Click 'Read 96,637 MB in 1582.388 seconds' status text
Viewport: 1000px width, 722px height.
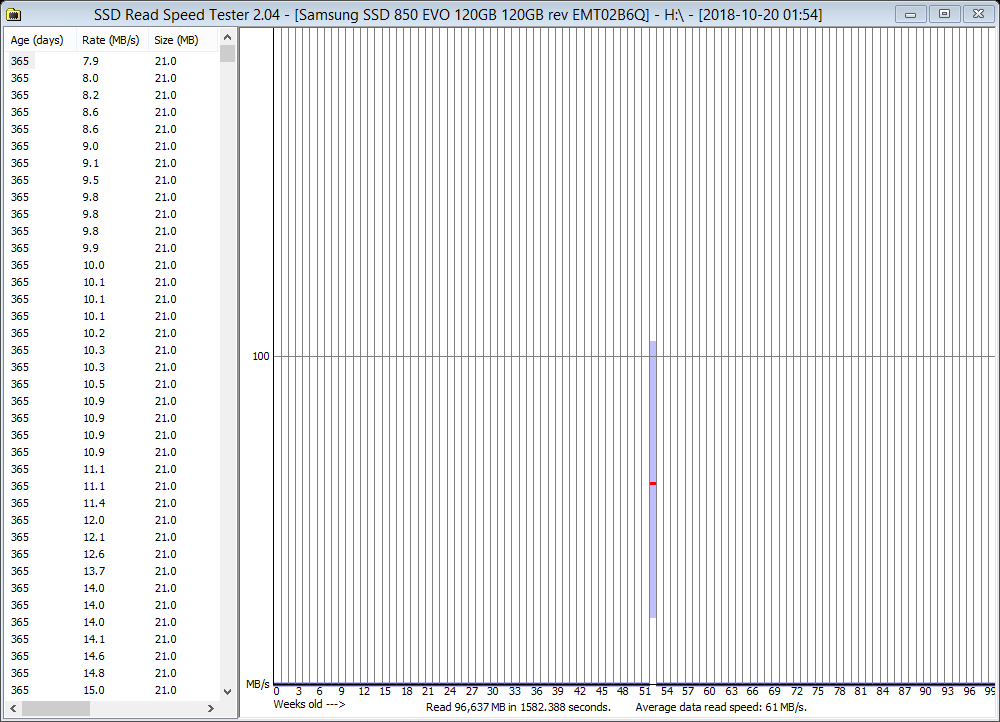coord(518,707)
